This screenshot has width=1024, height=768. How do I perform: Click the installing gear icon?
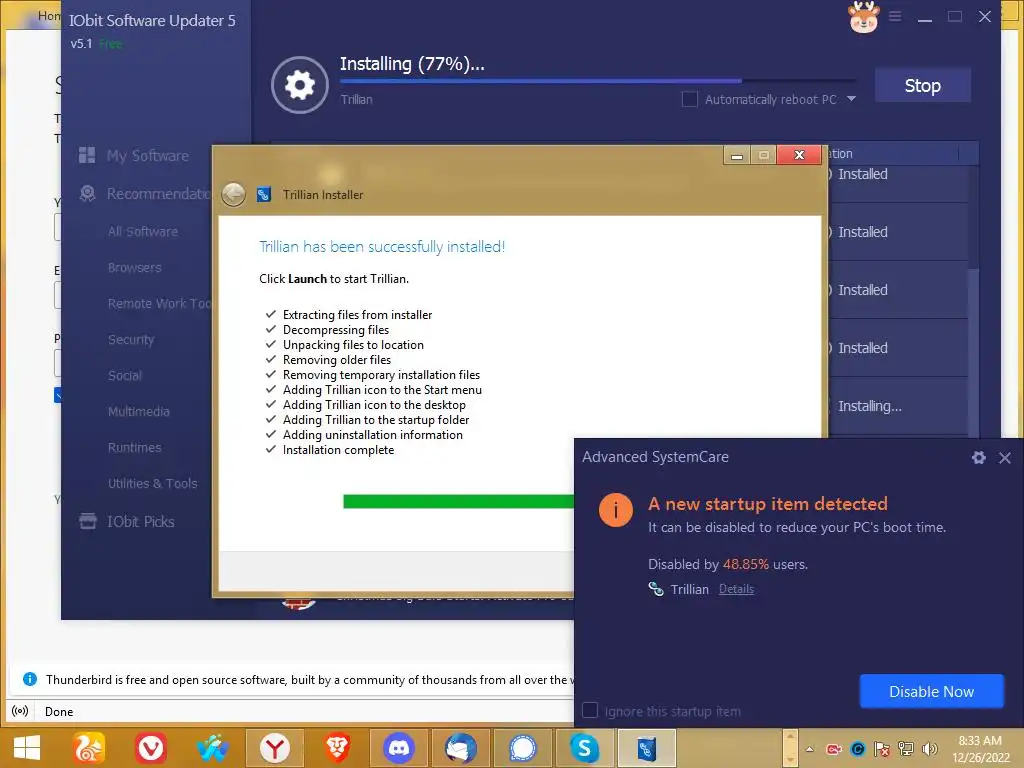pos(300,85)
